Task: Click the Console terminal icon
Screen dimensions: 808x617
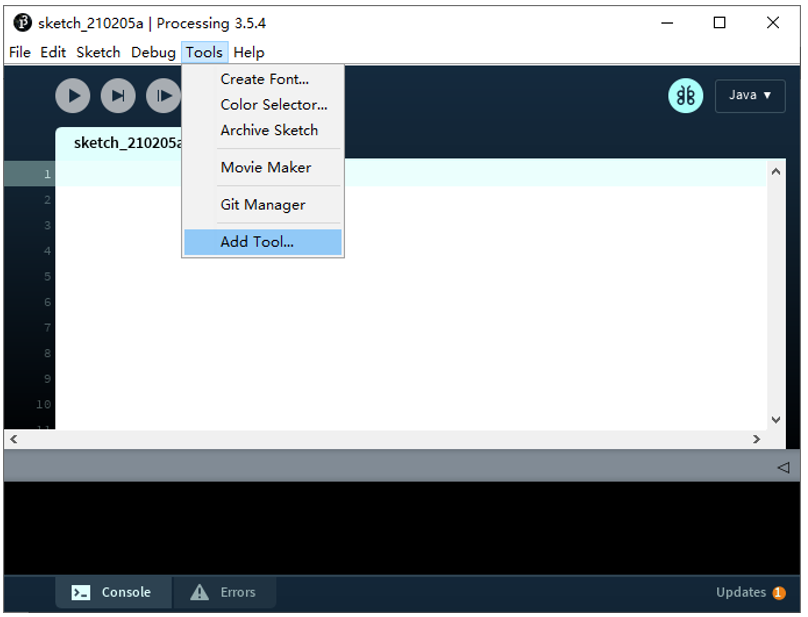Action: coord(80,593)
